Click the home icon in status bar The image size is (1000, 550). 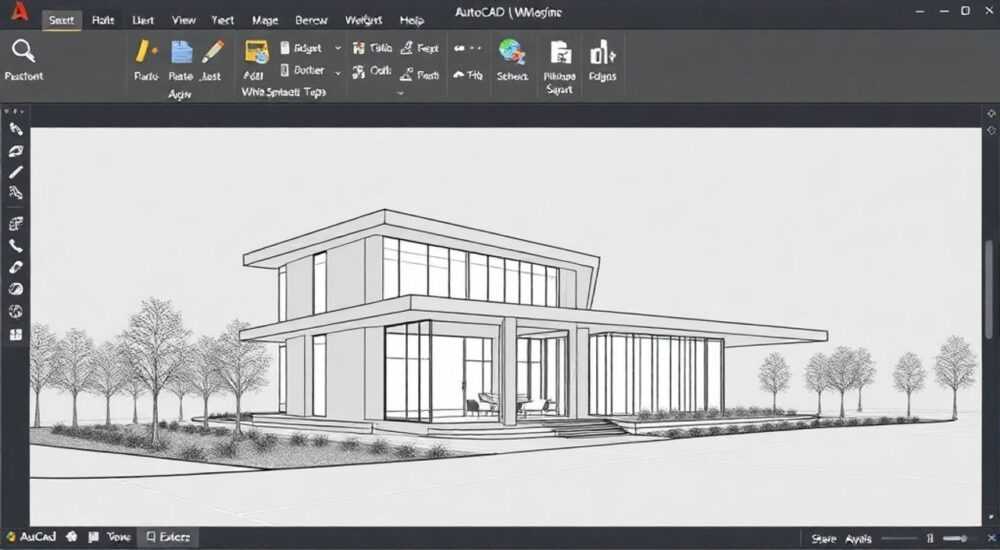pyautogui.click(x=71, y=537)
